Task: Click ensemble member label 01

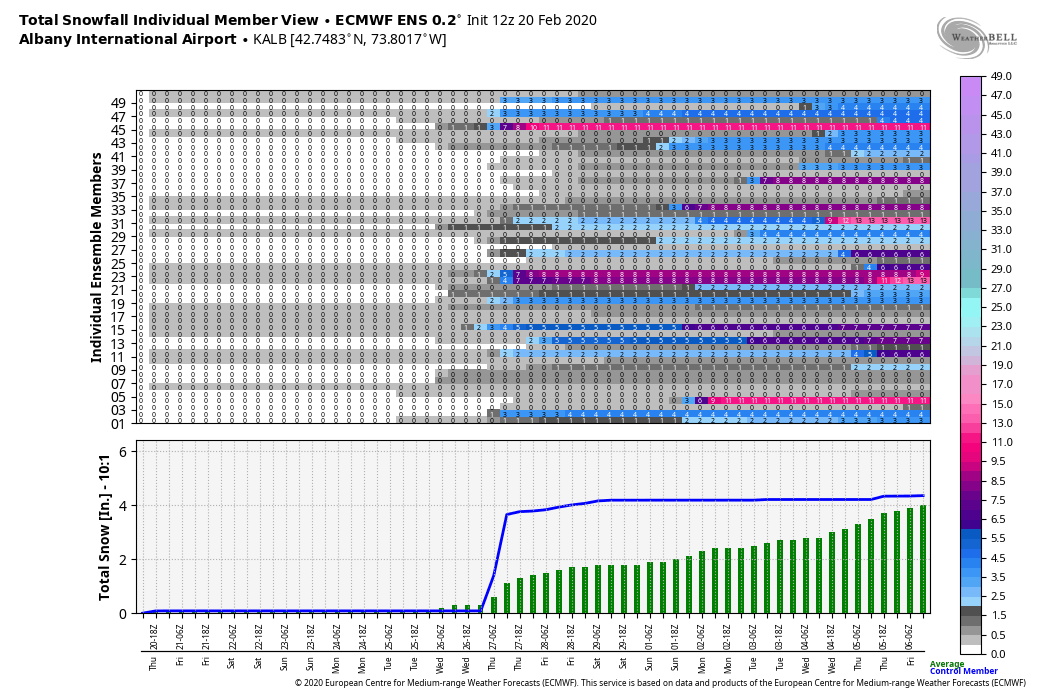Action: [x=119, y=424]
